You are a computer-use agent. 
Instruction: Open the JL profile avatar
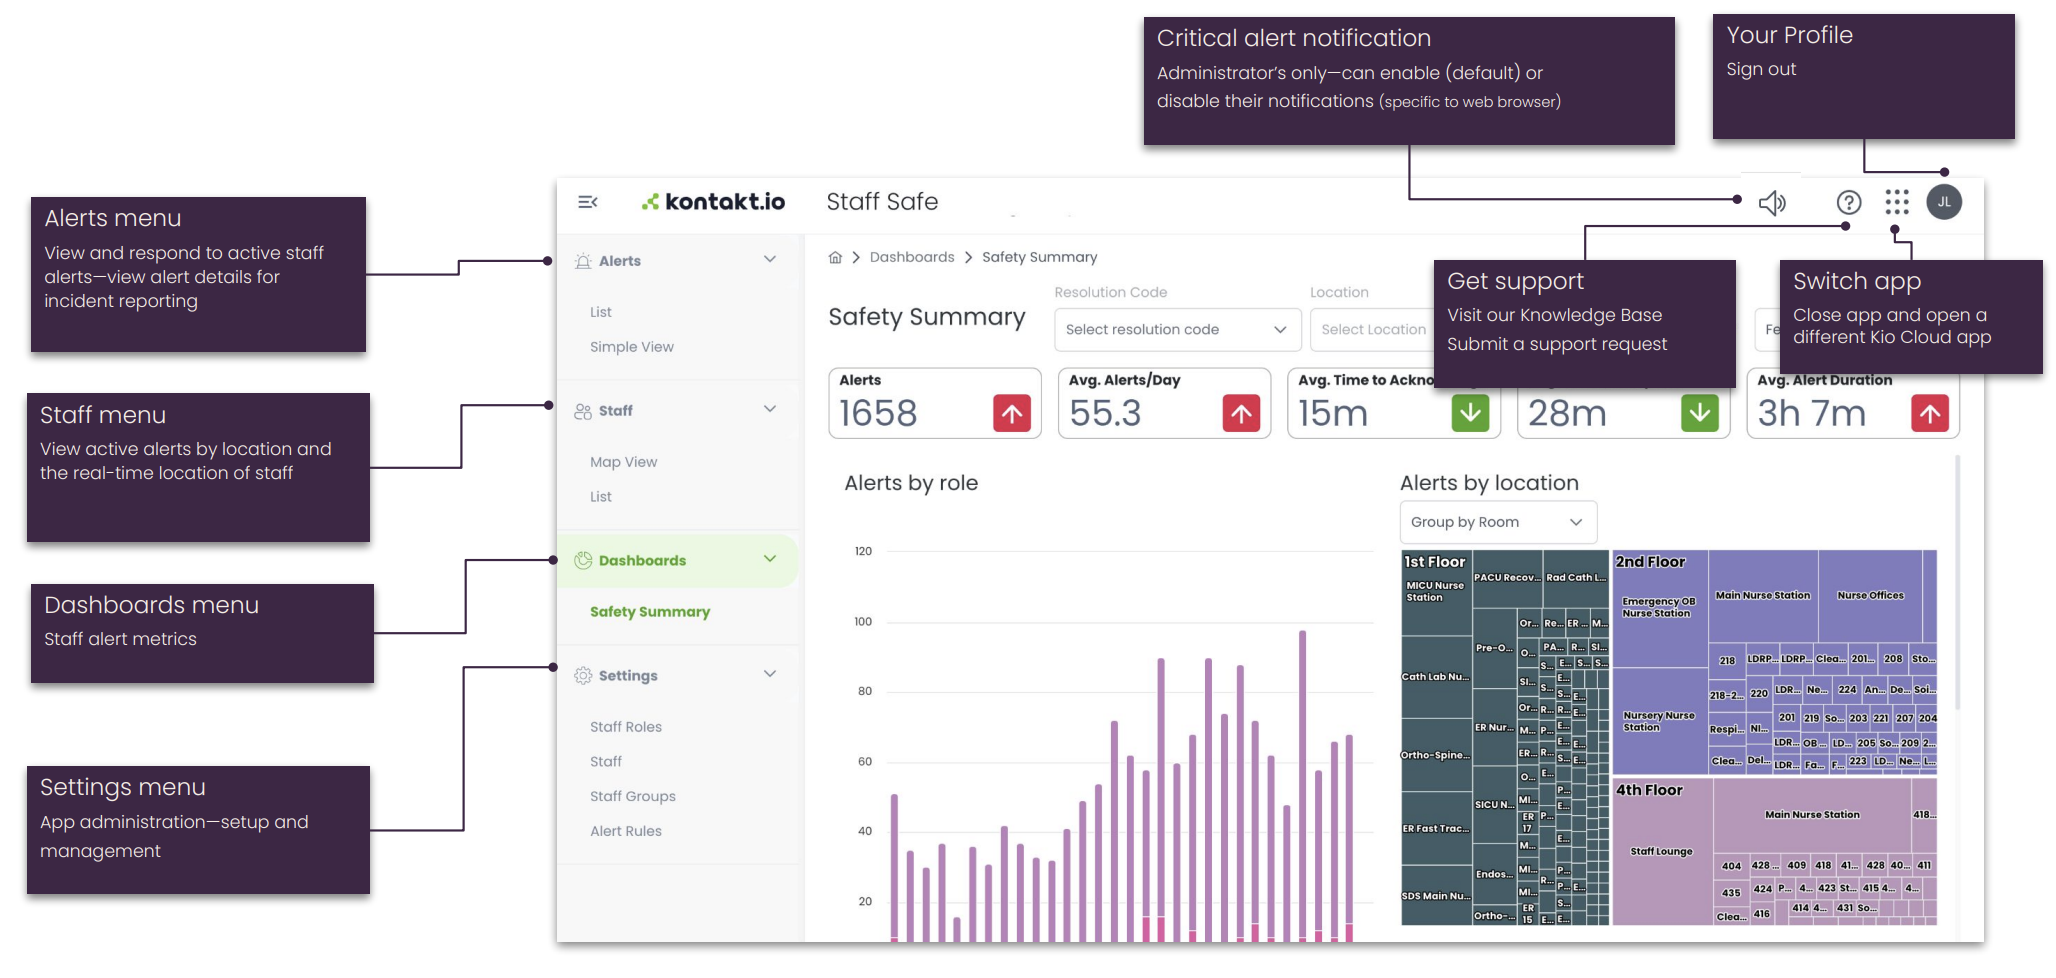point(1943,202)
